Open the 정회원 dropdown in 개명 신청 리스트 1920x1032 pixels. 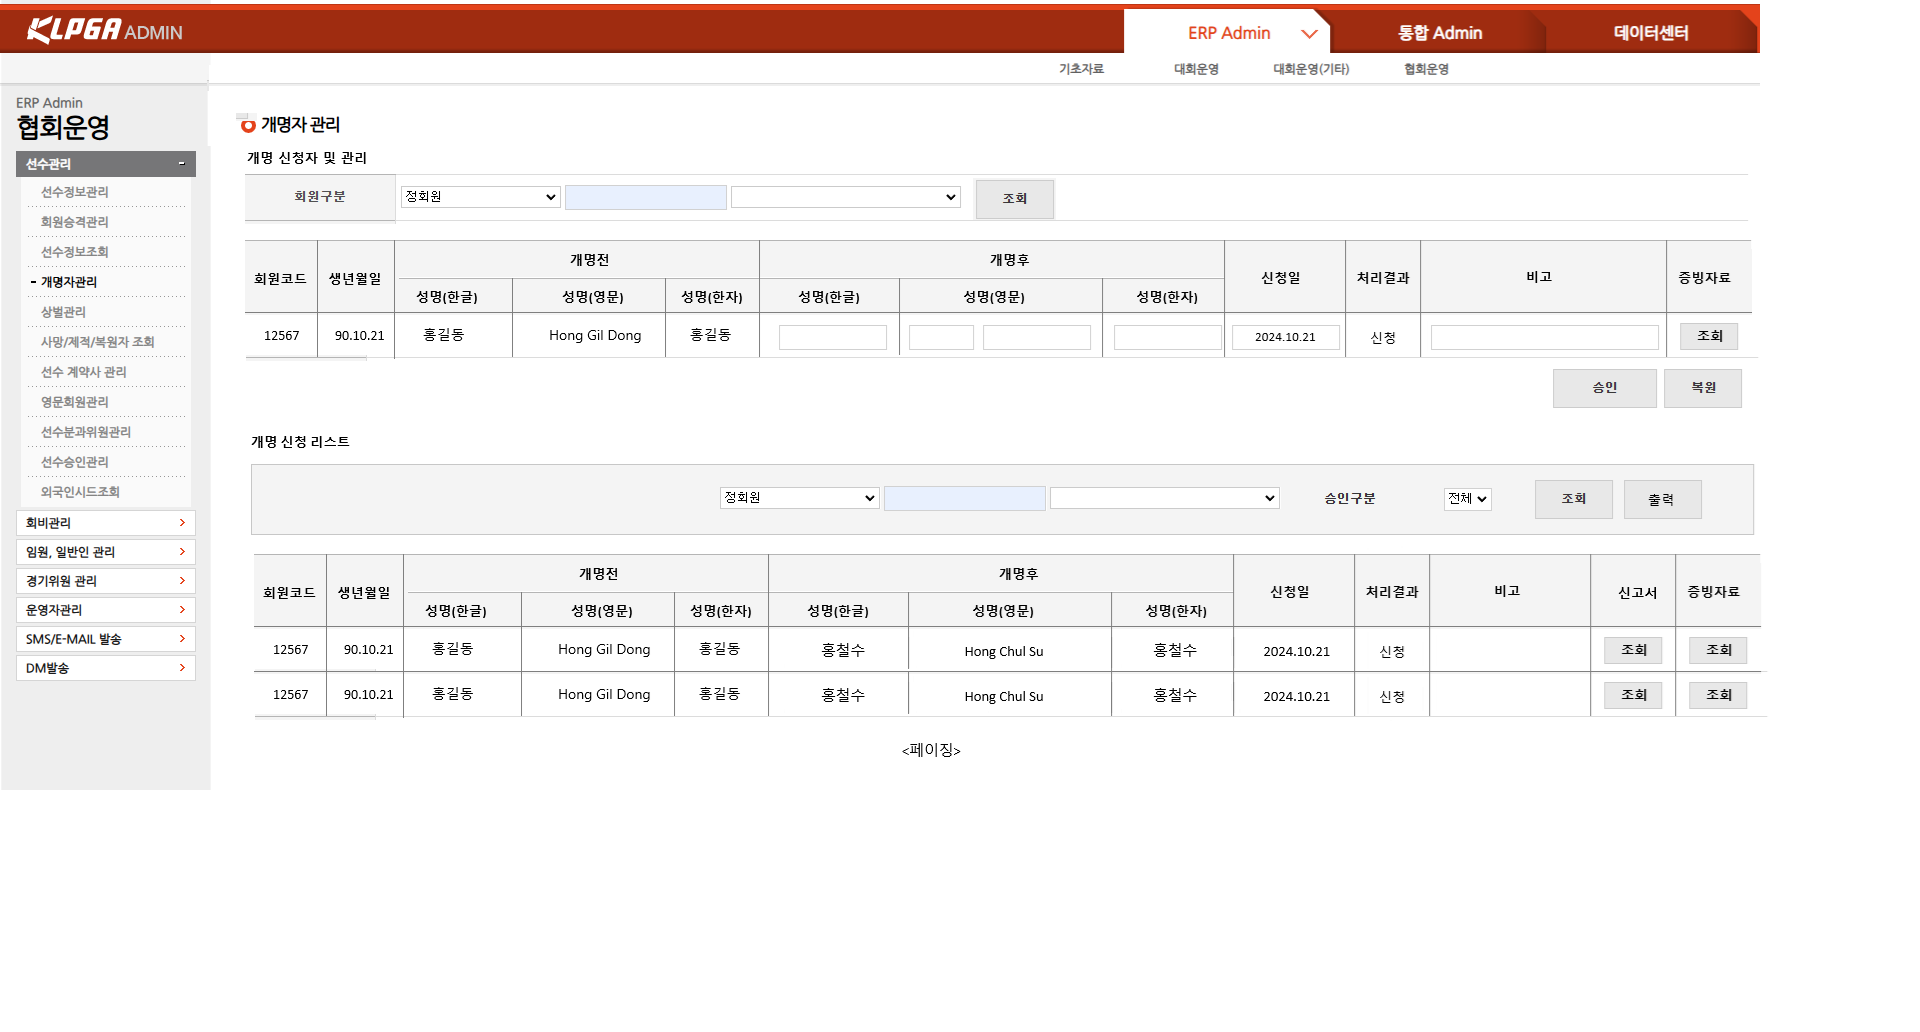(x=799, y=498)
